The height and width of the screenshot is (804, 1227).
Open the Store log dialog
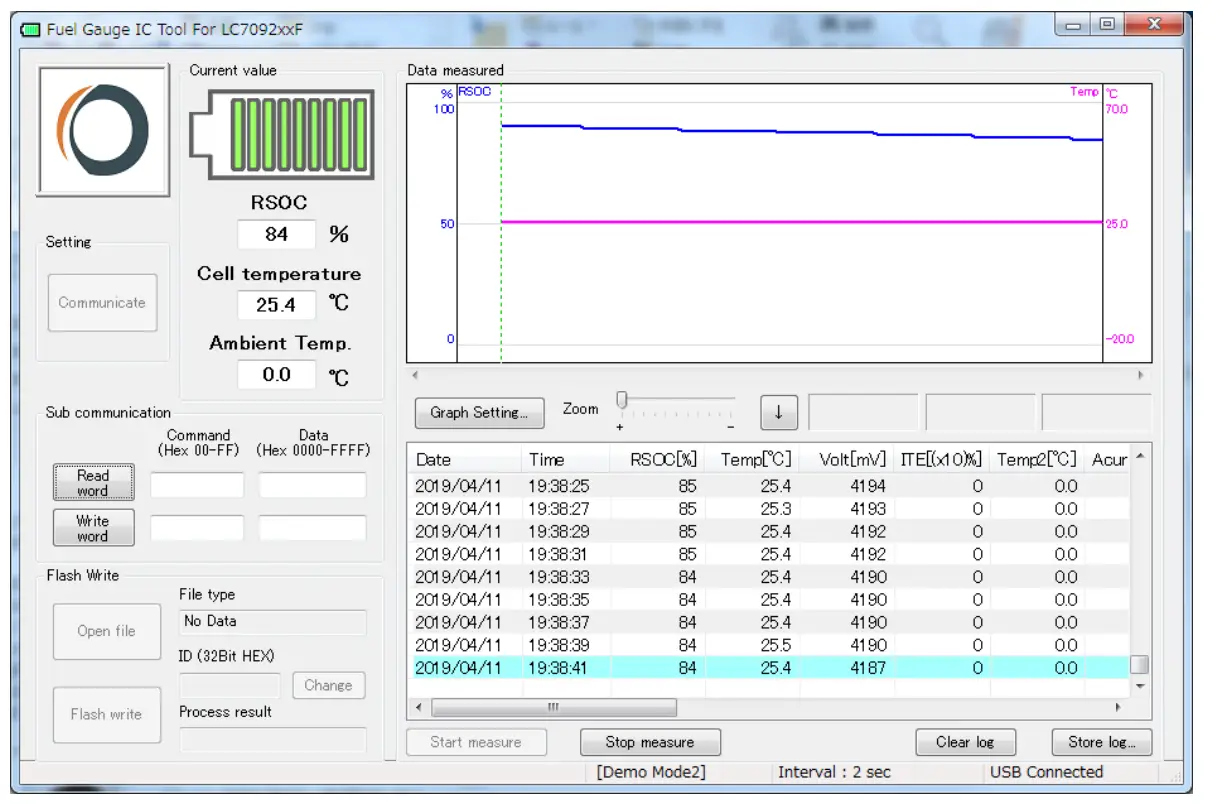click(1101, 742)
